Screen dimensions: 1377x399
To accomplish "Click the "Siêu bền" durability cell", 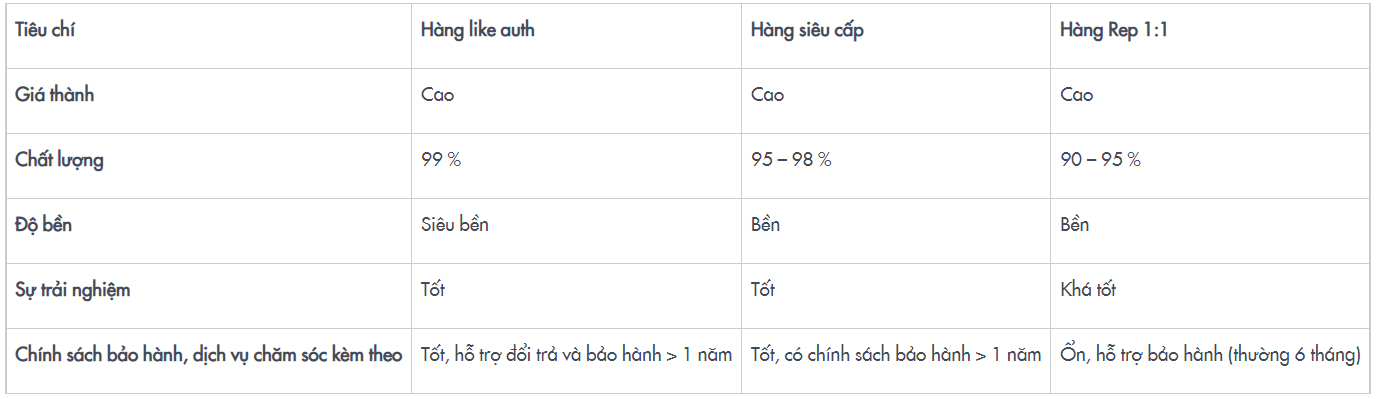I will [x=455, y=225].
